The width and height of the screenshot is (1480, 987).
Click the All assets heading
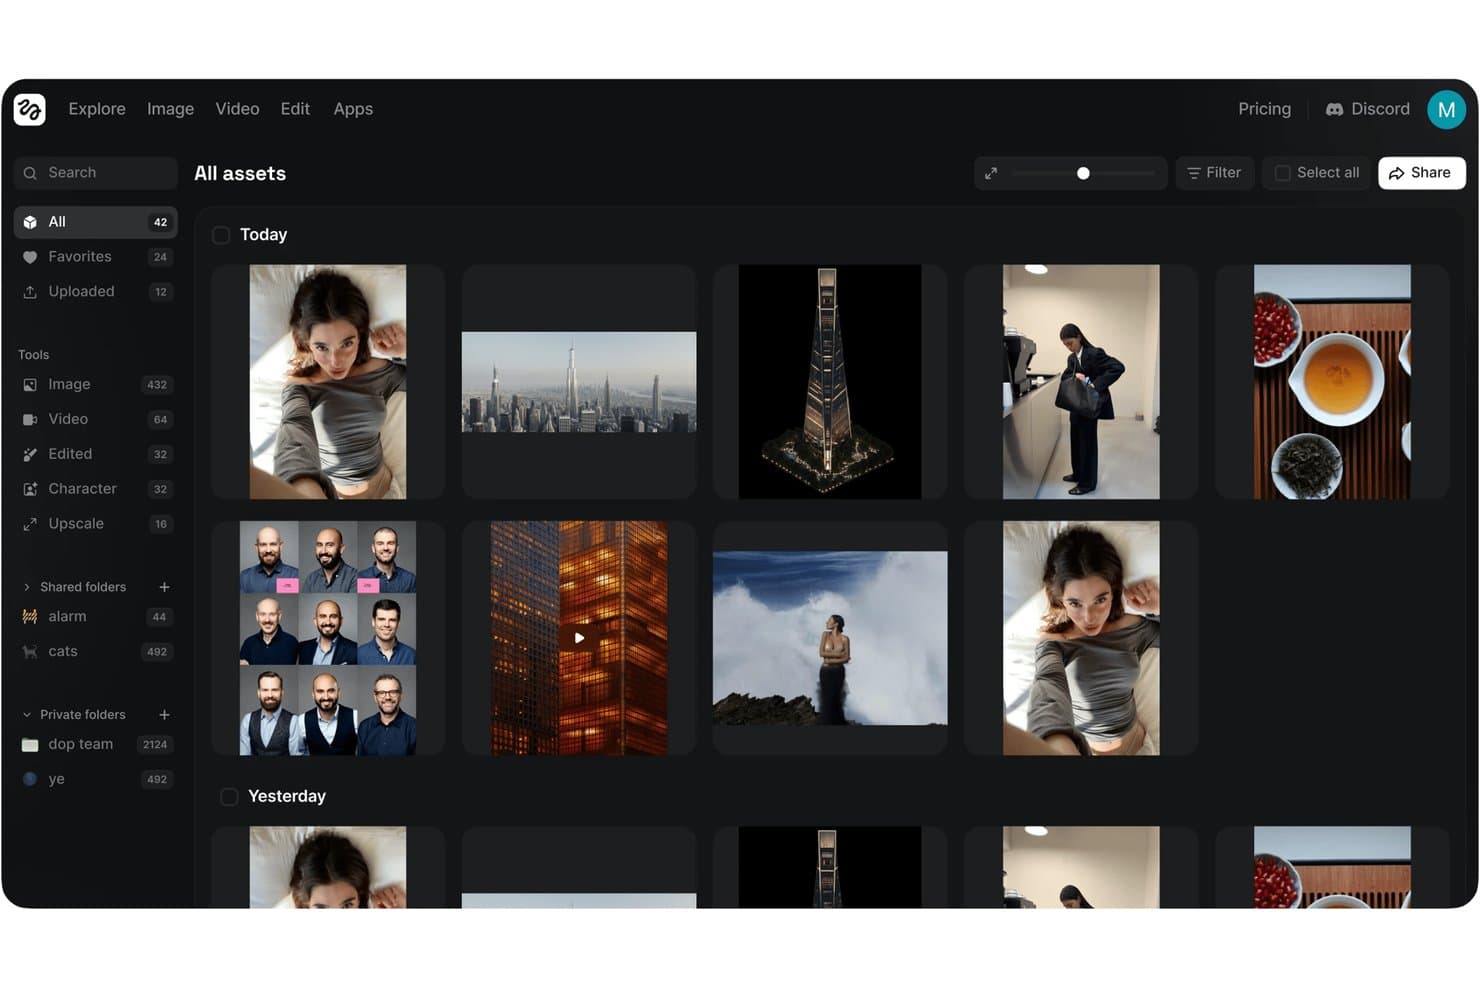[240, 174]
